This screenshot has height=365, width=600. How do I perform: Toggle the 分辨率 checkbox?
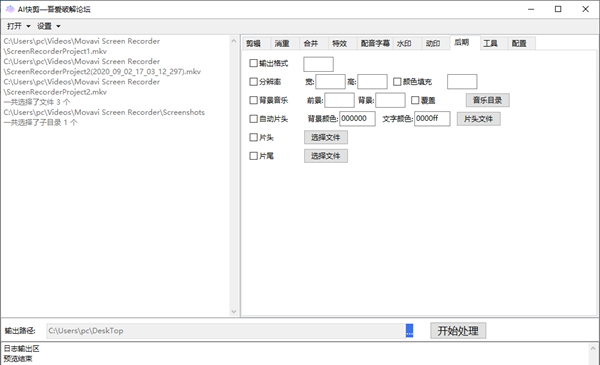(x=253, y=81)
